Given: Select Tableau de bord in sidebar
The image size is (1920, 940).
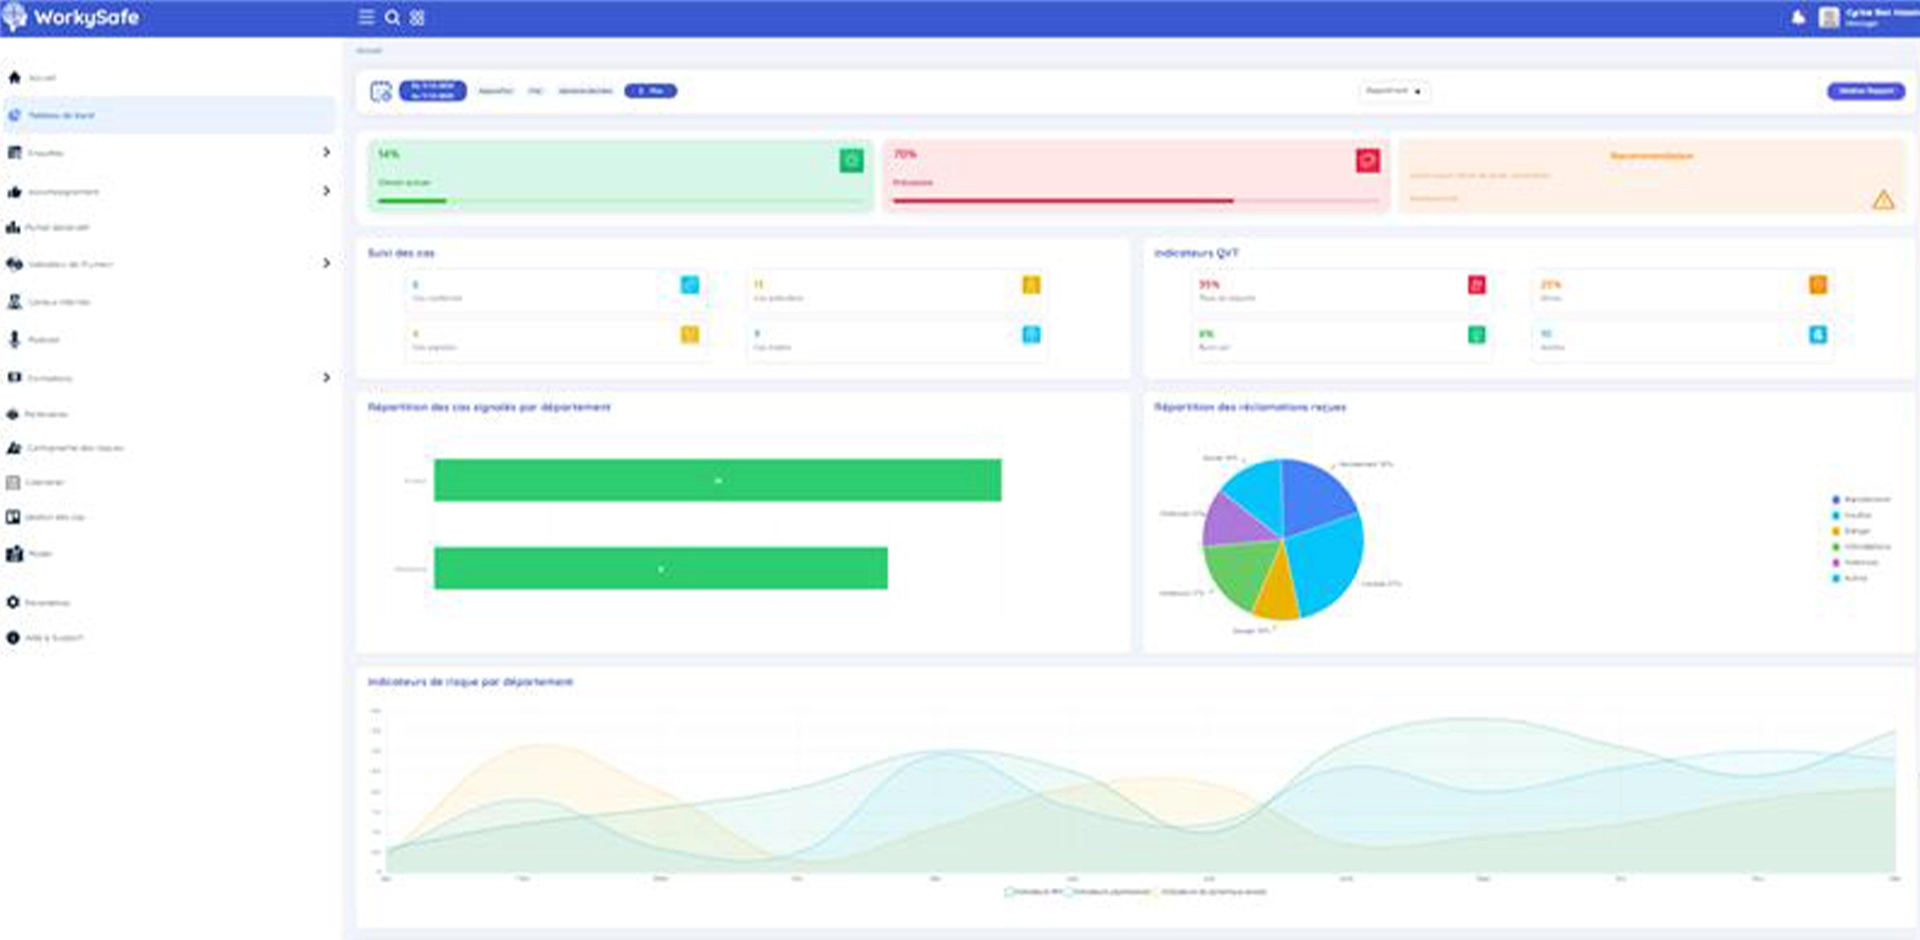Looking at the screenshot, I should coord(60,116).
